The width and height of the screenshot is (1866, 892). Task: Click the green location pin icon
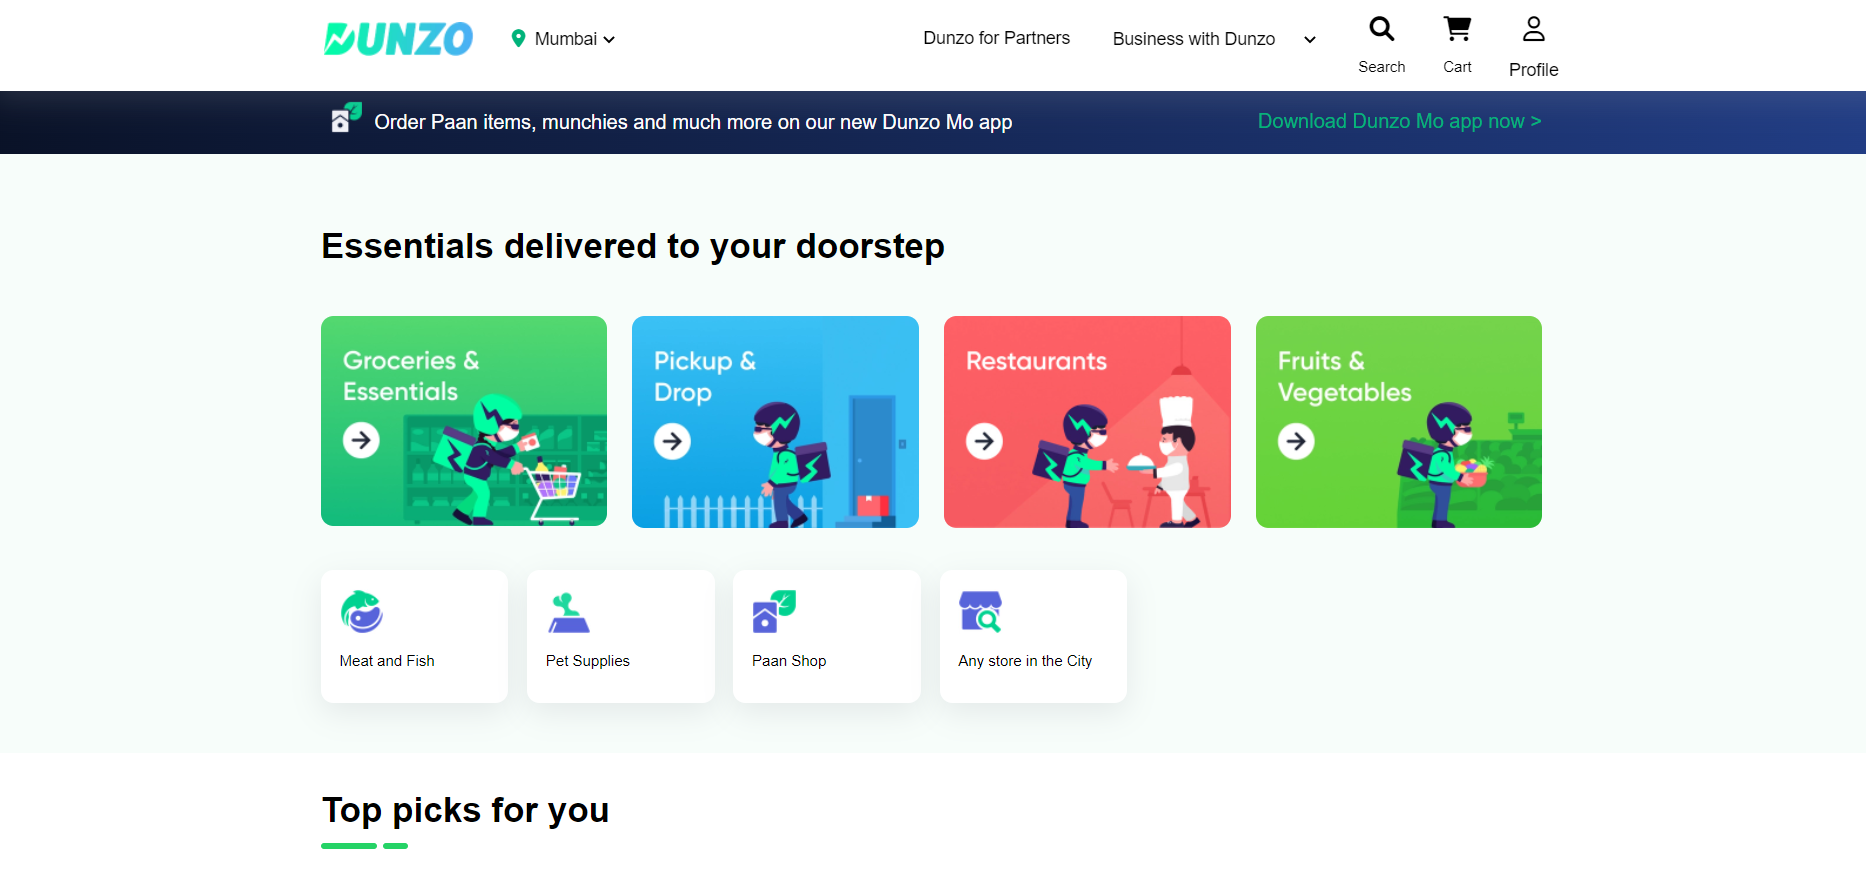(518, 39)
